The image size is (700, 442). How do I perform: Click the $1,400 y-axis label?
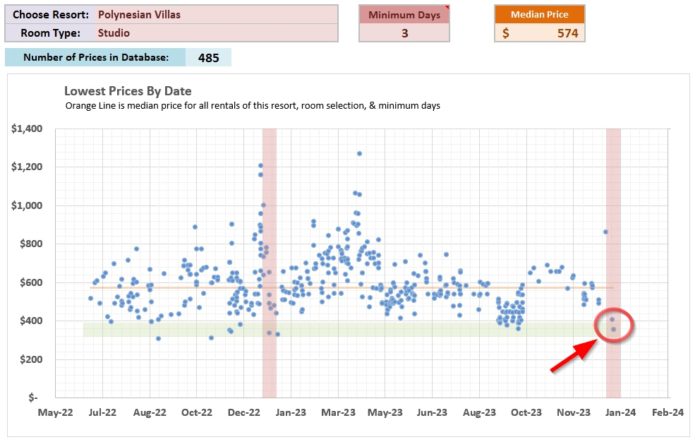[x=26, y=129]
